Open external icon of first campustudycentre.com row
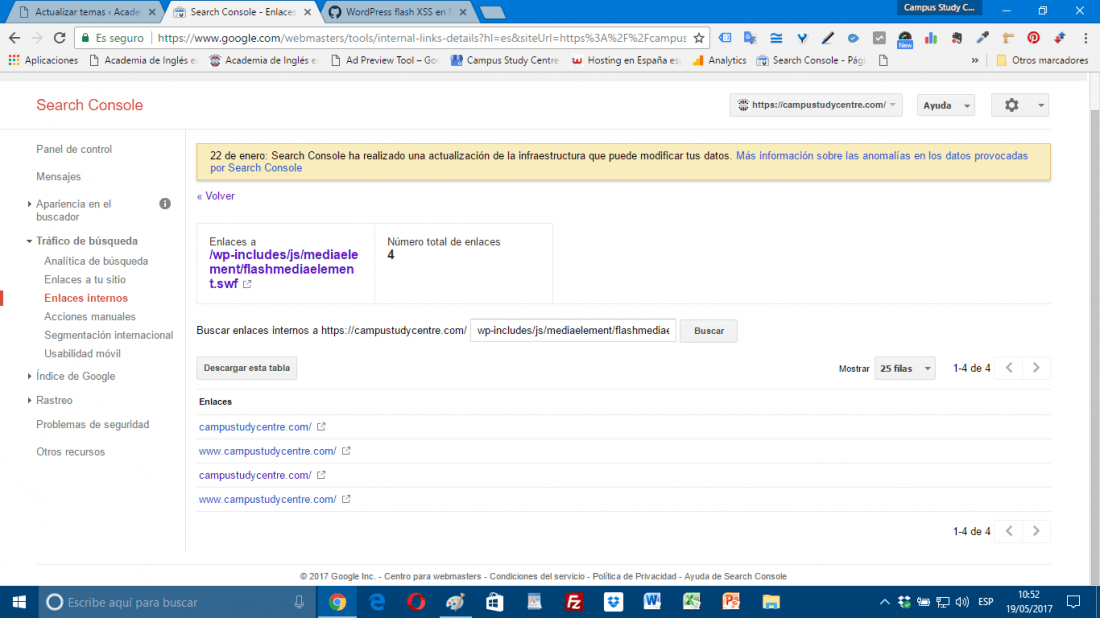The image size is (1100, 618). coord(321,426)
